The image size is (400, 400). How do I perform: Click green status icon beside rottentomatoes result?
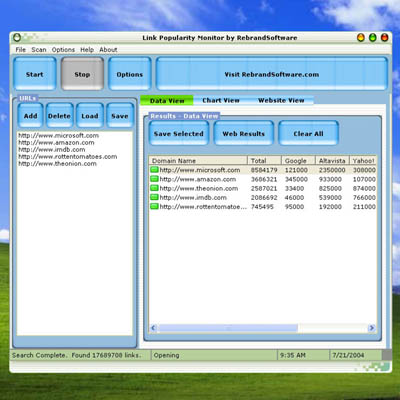[x=154, y=206]
